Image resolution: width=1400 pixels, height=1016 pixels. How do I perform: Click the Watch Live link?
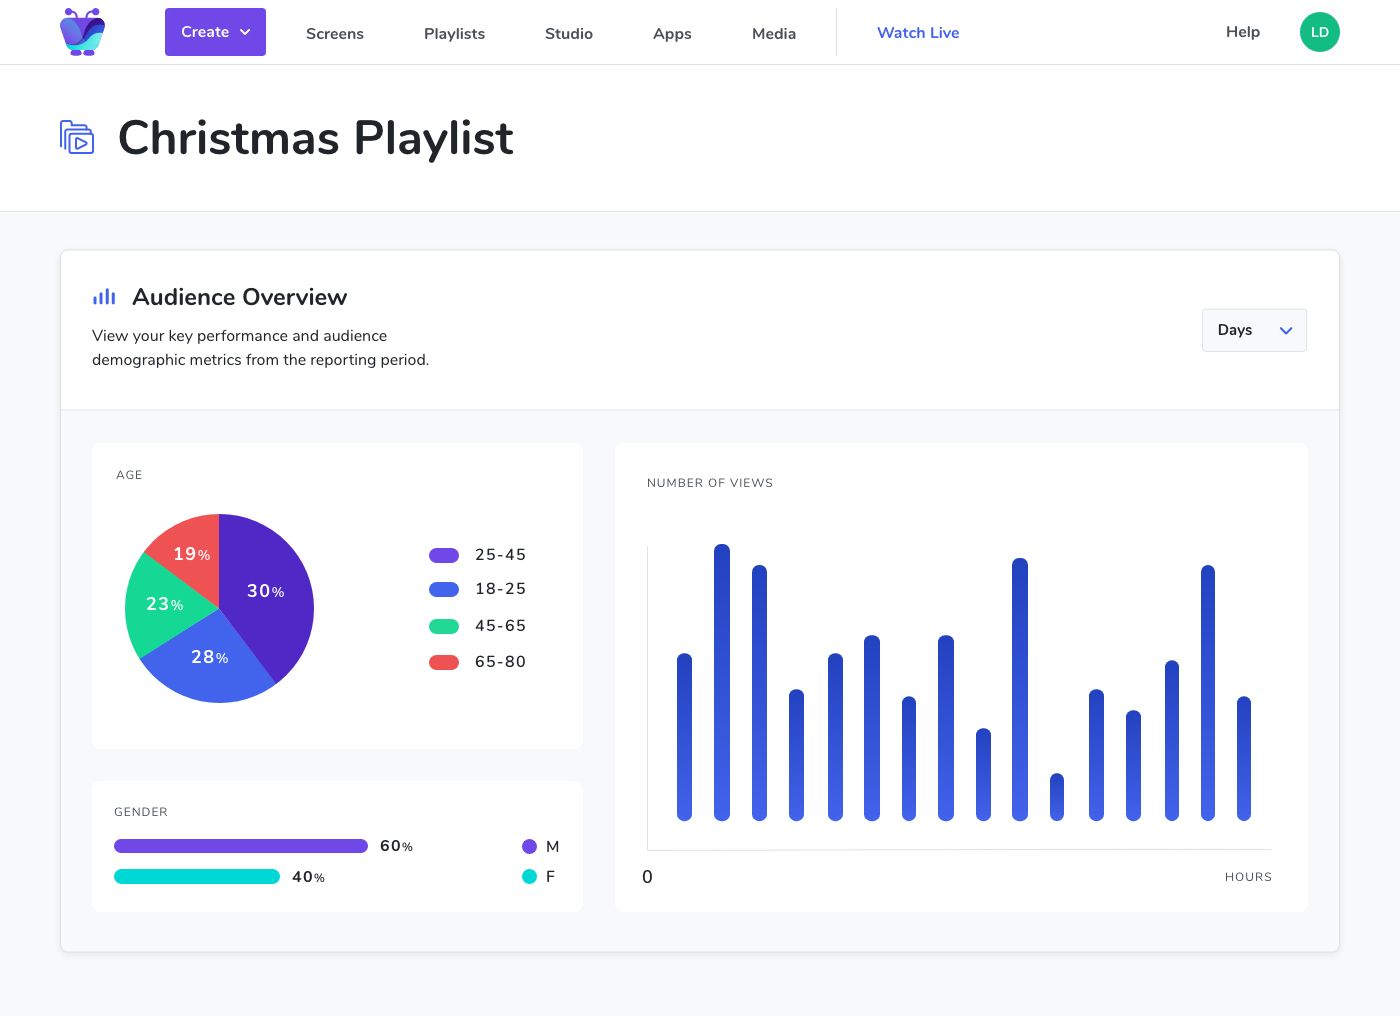[x=918, y=32]
